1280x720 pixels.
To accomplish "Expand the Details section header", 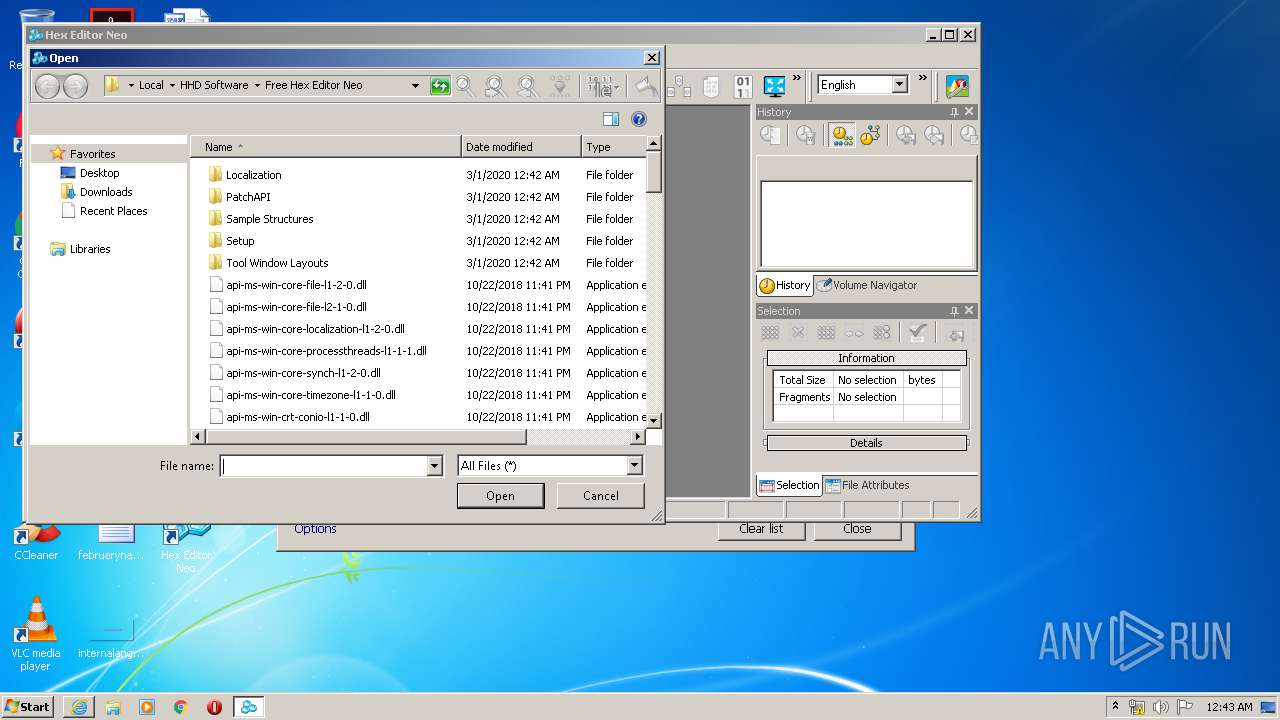I will point(866,443).
